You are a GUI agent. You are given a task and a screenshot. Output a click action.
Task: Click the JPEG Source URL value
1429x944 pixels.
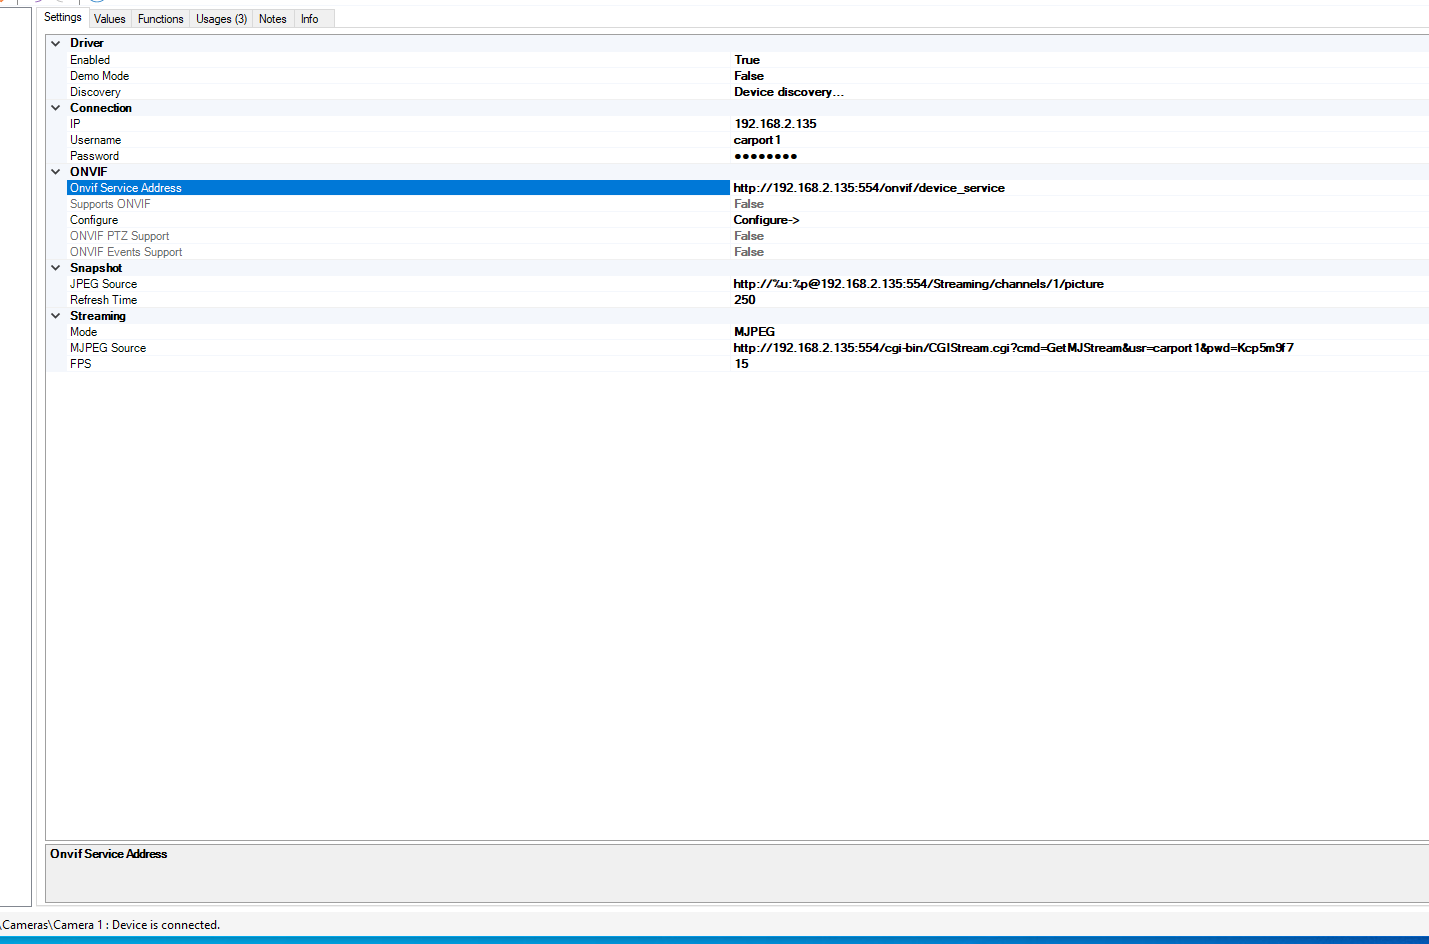pos(918,284)
